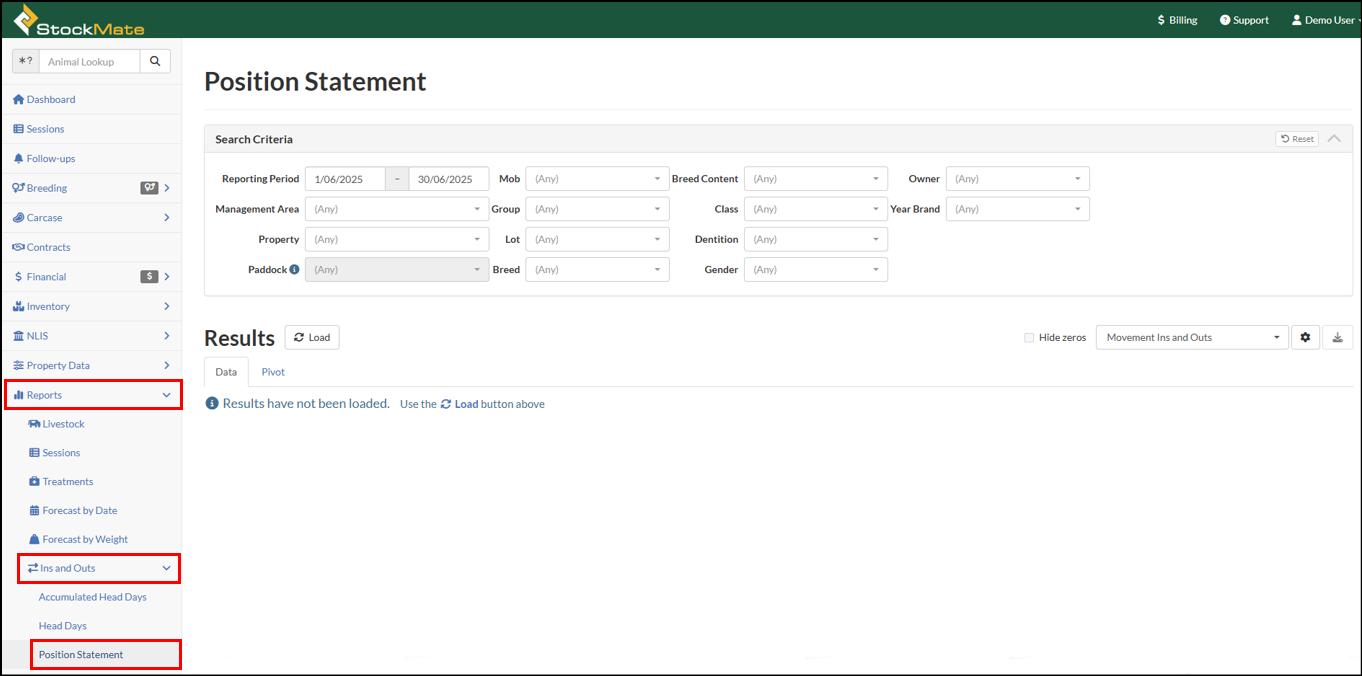Click the reporting period start date field
The image size is (1362, 676).
pyautogui.click(x=345, y=179)
